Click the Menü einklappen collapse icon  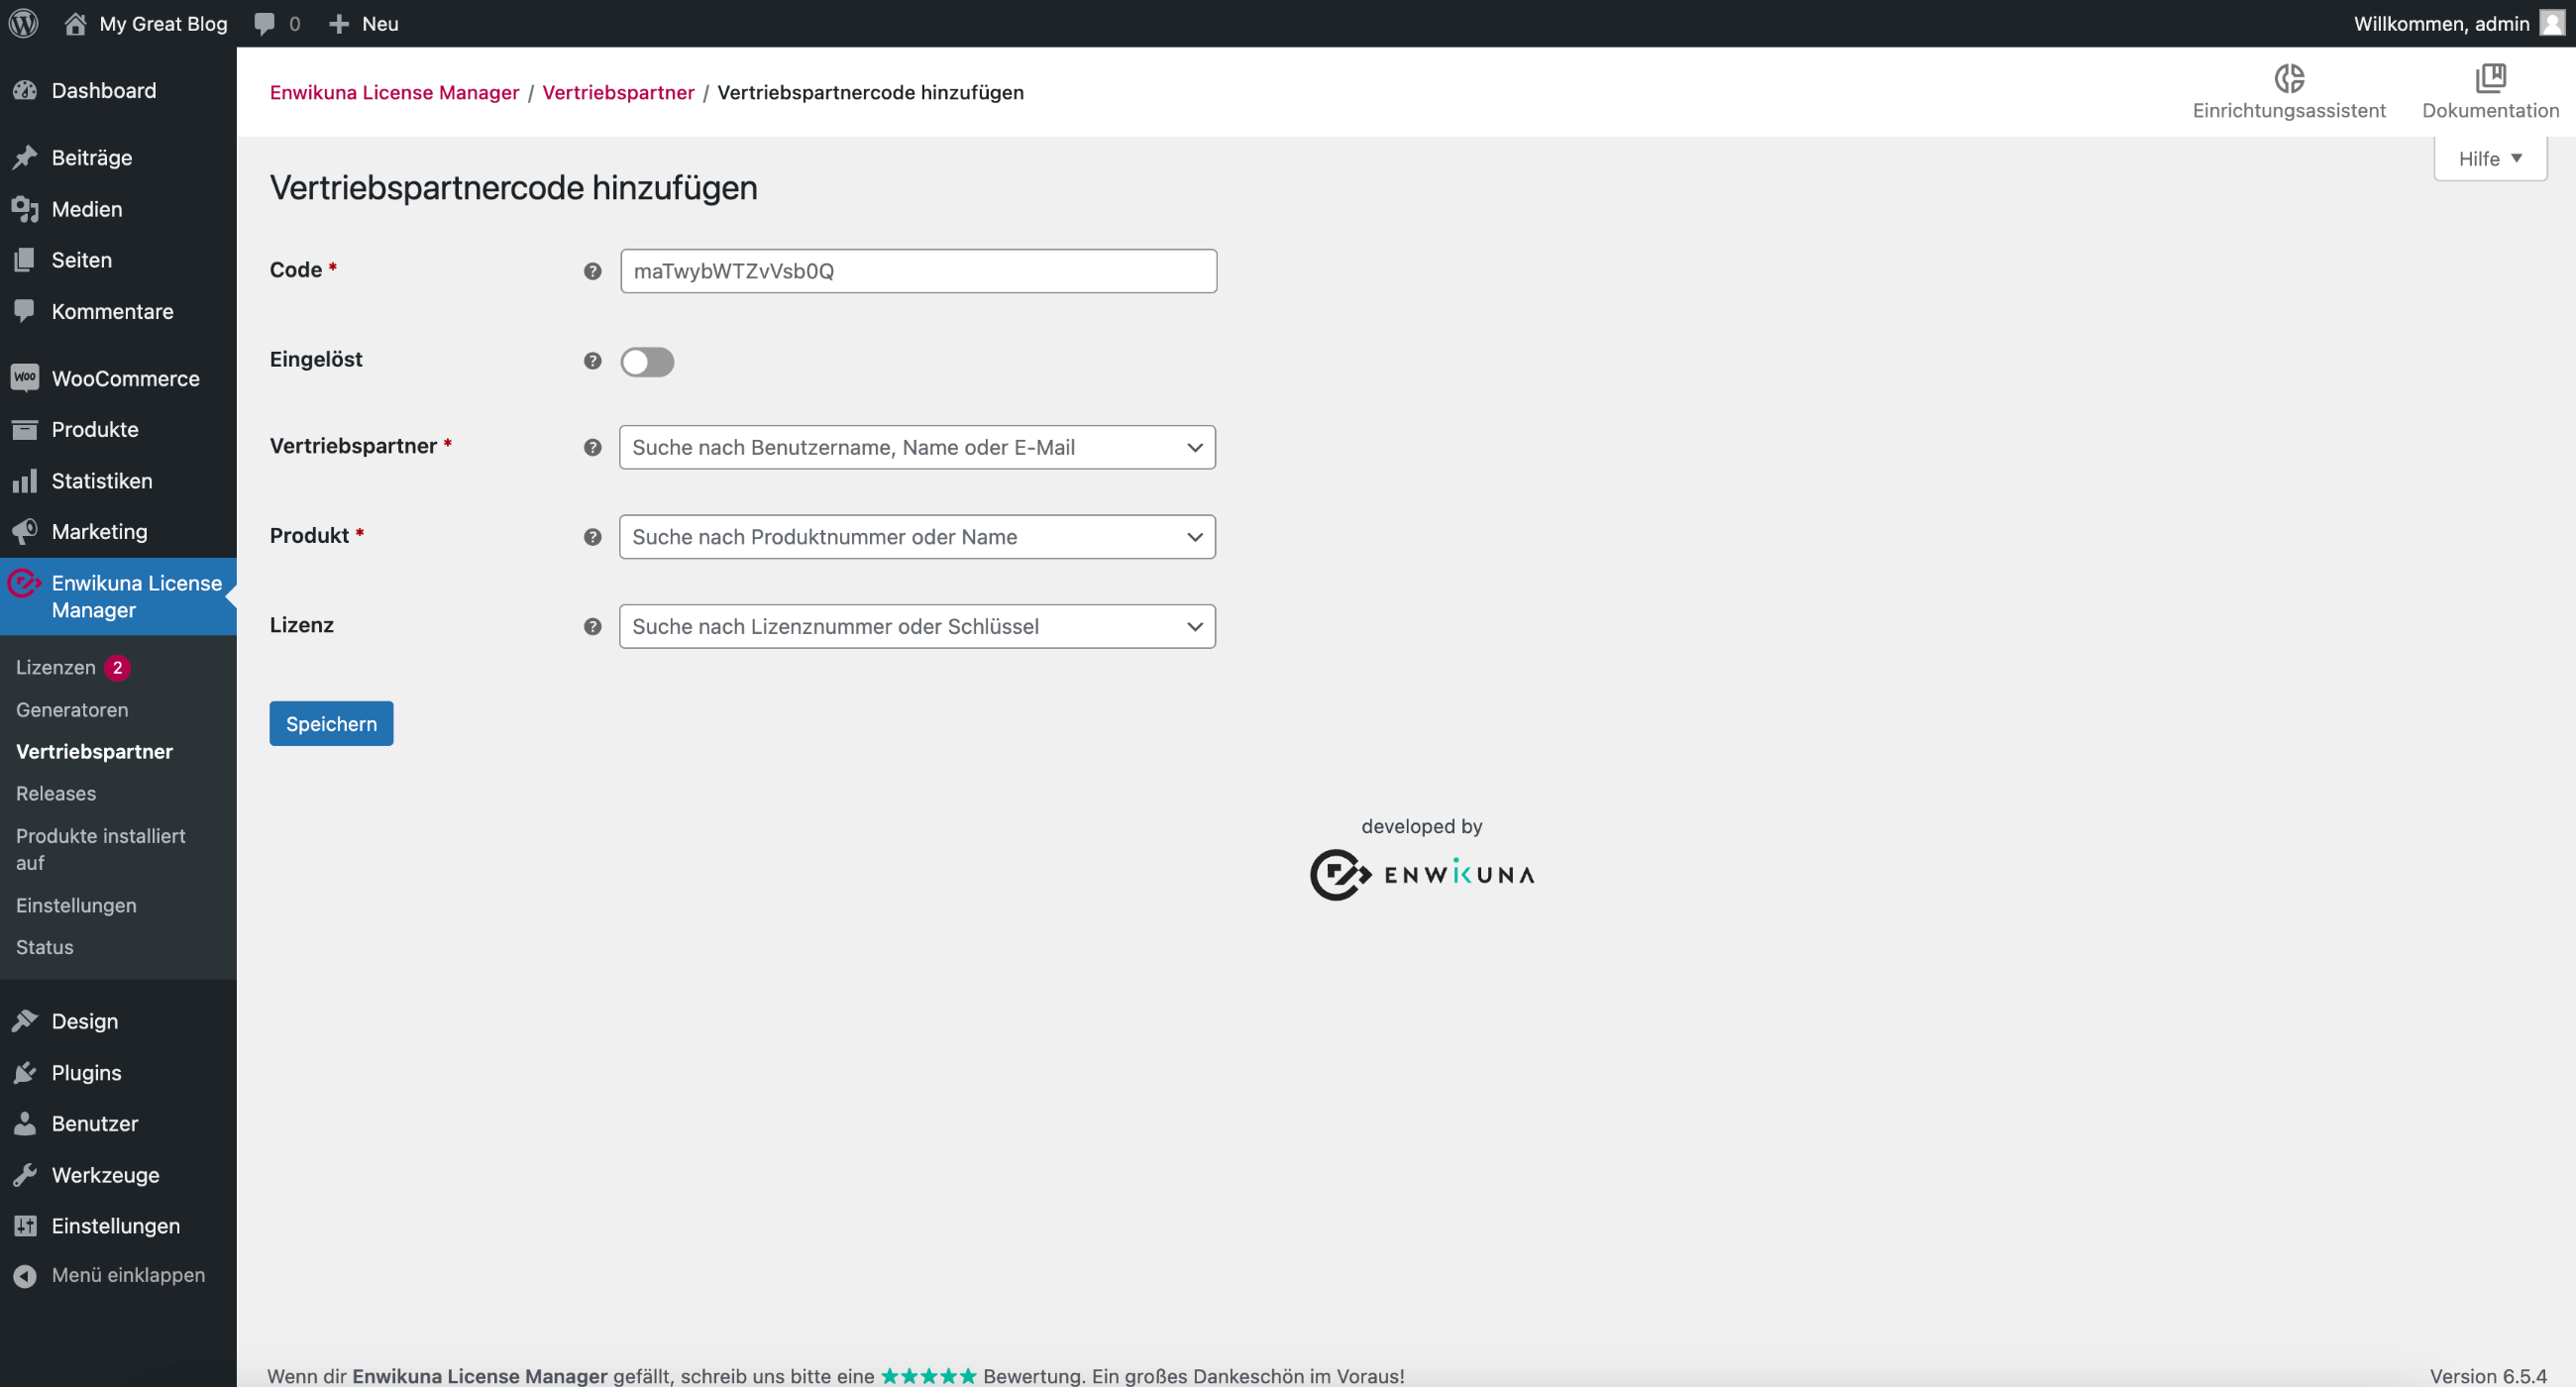click(x=25, y=1275)
